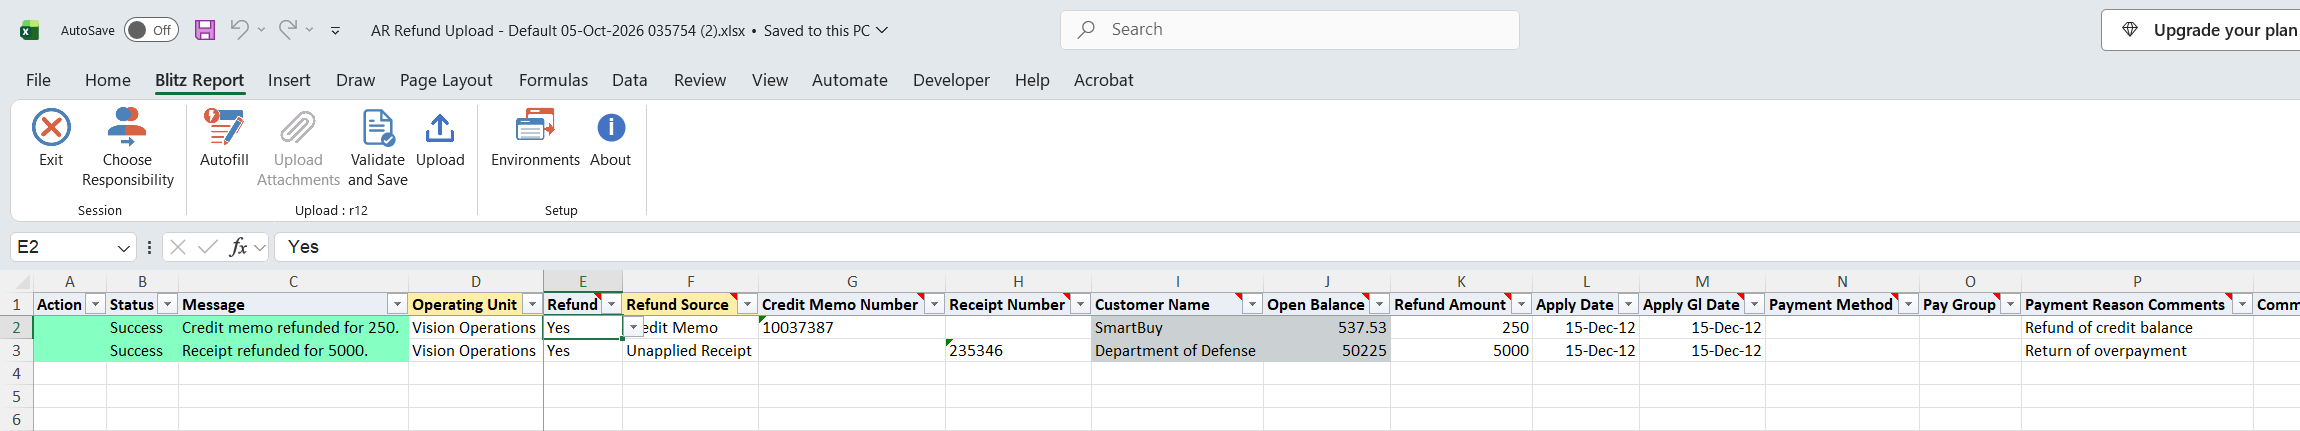Image resolution: width=2300 pixels, height=431 pixels.
Task: Open the Message column filter
Action: [x=397, y=304]
